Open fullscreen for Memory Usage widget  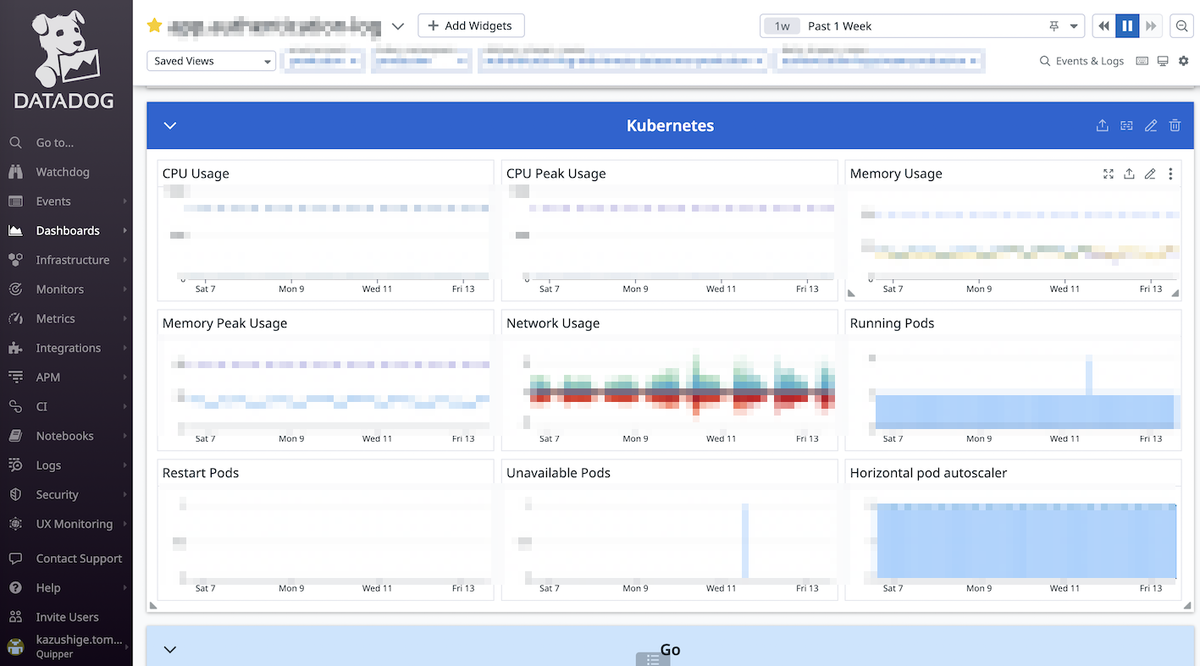[1108, 174]
